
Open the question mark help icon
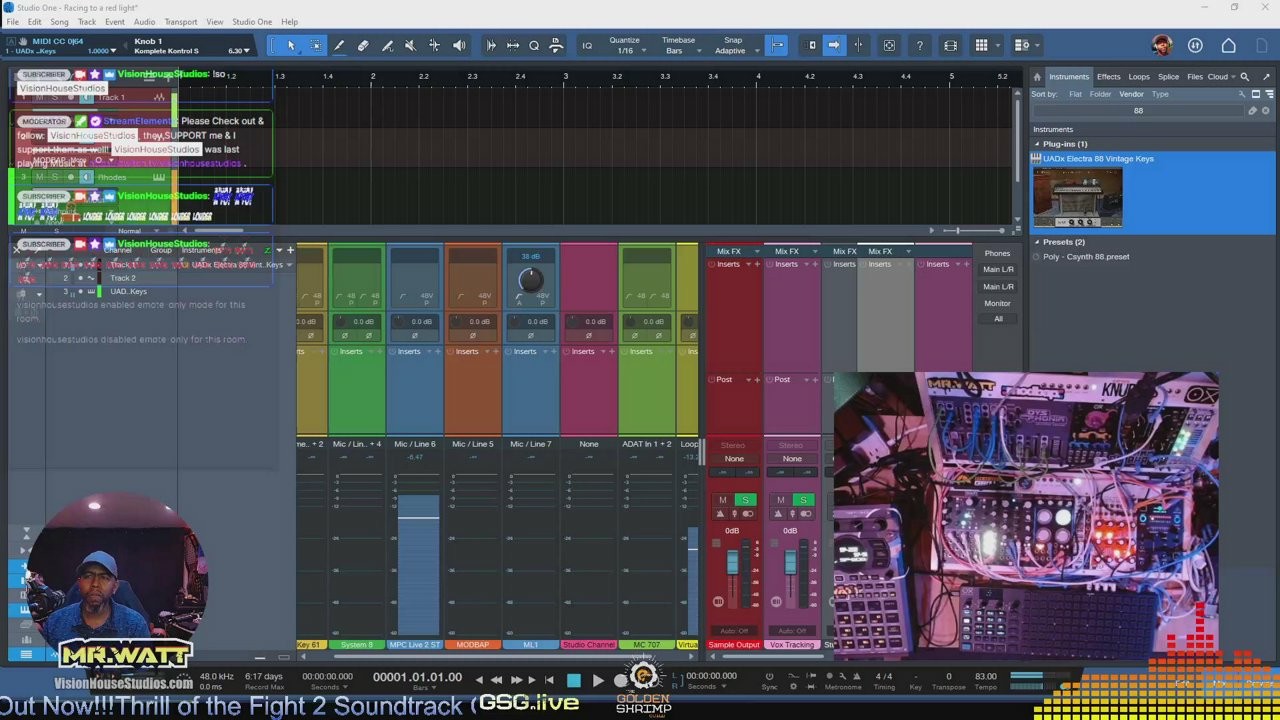click(919, 45)
